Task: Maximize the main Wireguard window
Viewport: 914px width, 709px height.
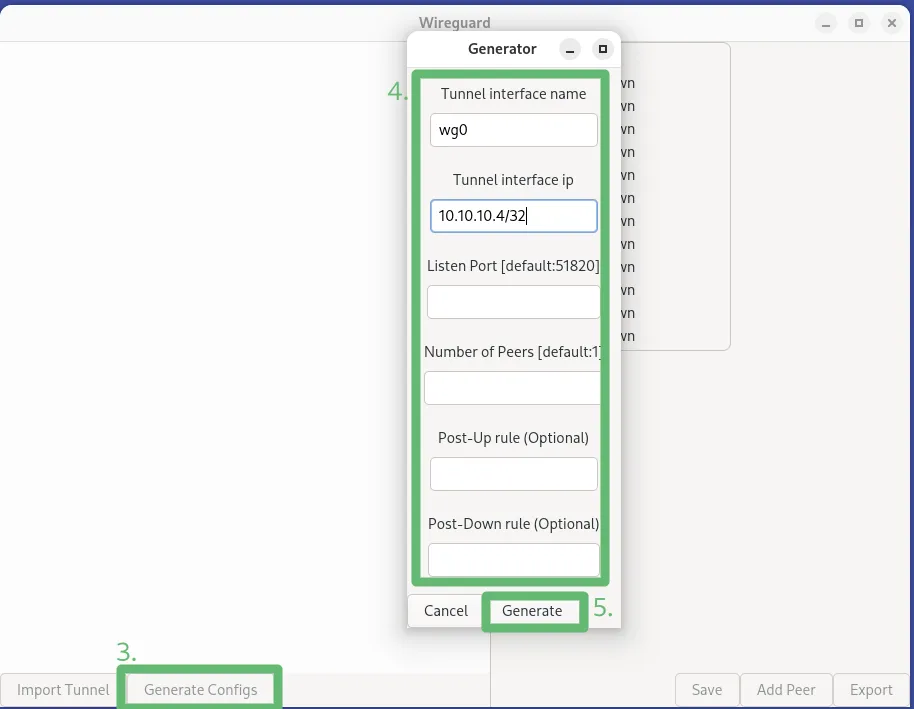Action: point(858,22)
